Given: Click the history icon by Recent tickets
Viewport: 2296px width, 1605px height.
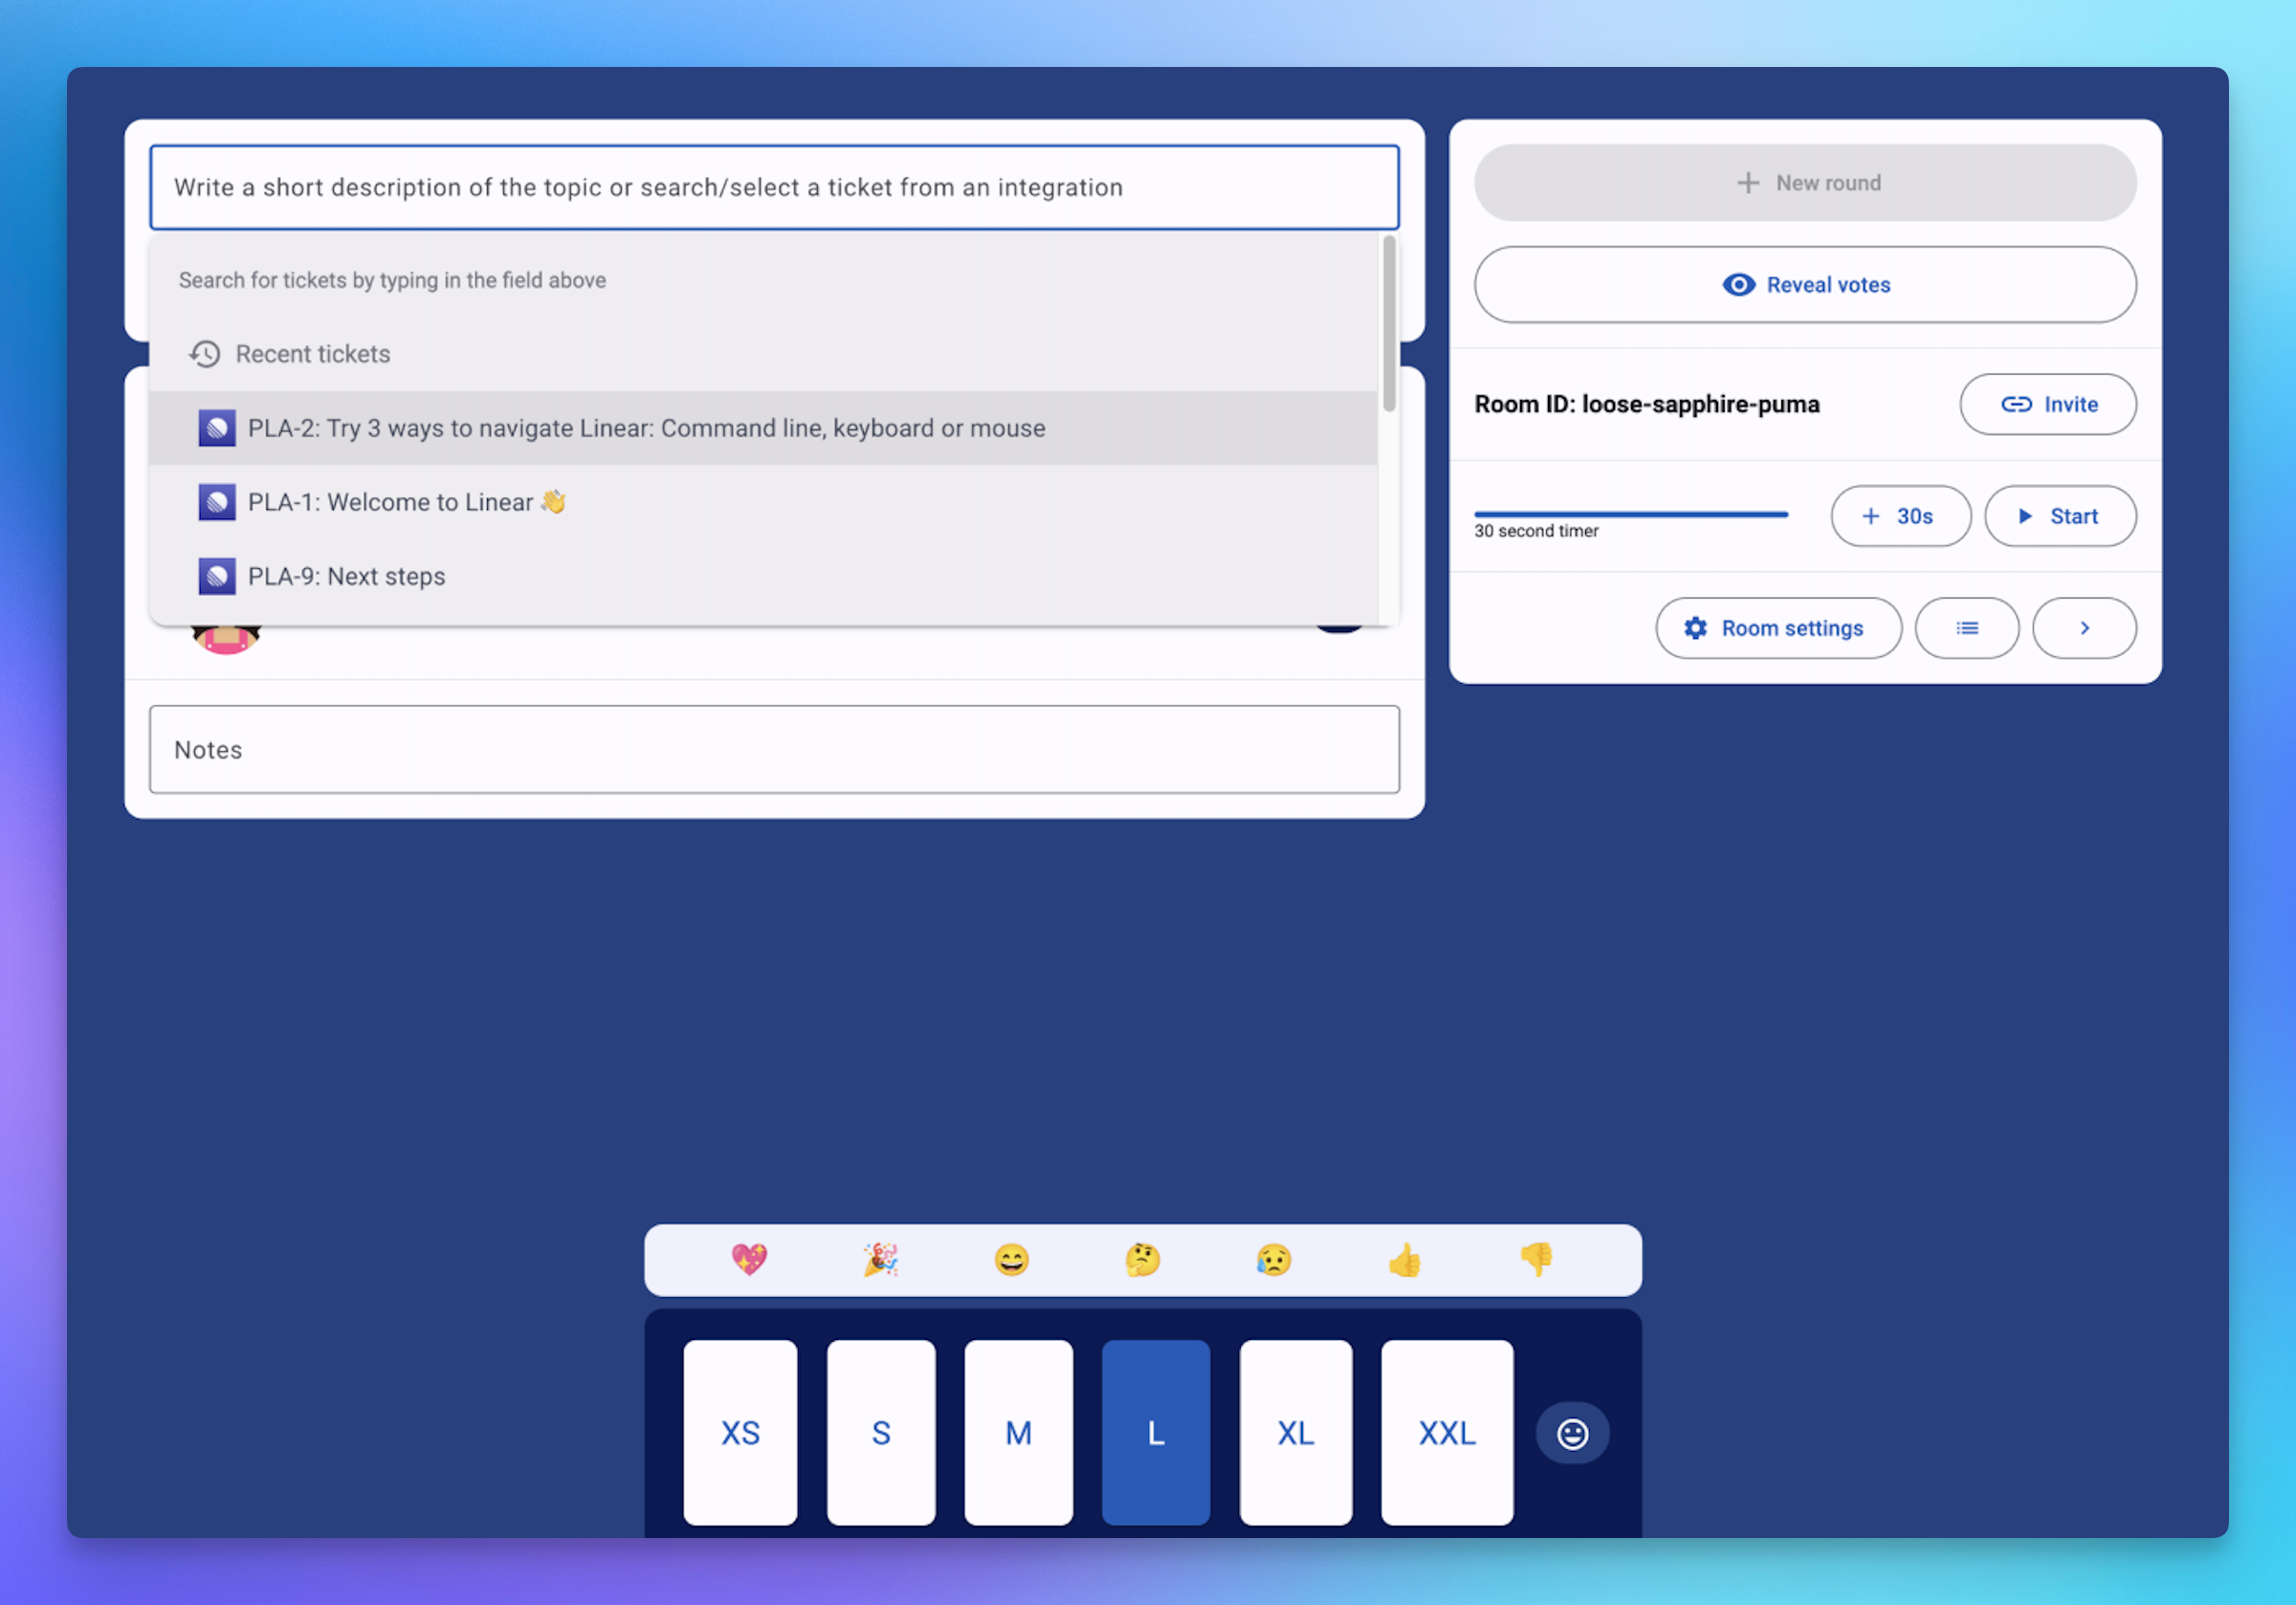Looking at the screenshot, I should (x=205, y=354).
